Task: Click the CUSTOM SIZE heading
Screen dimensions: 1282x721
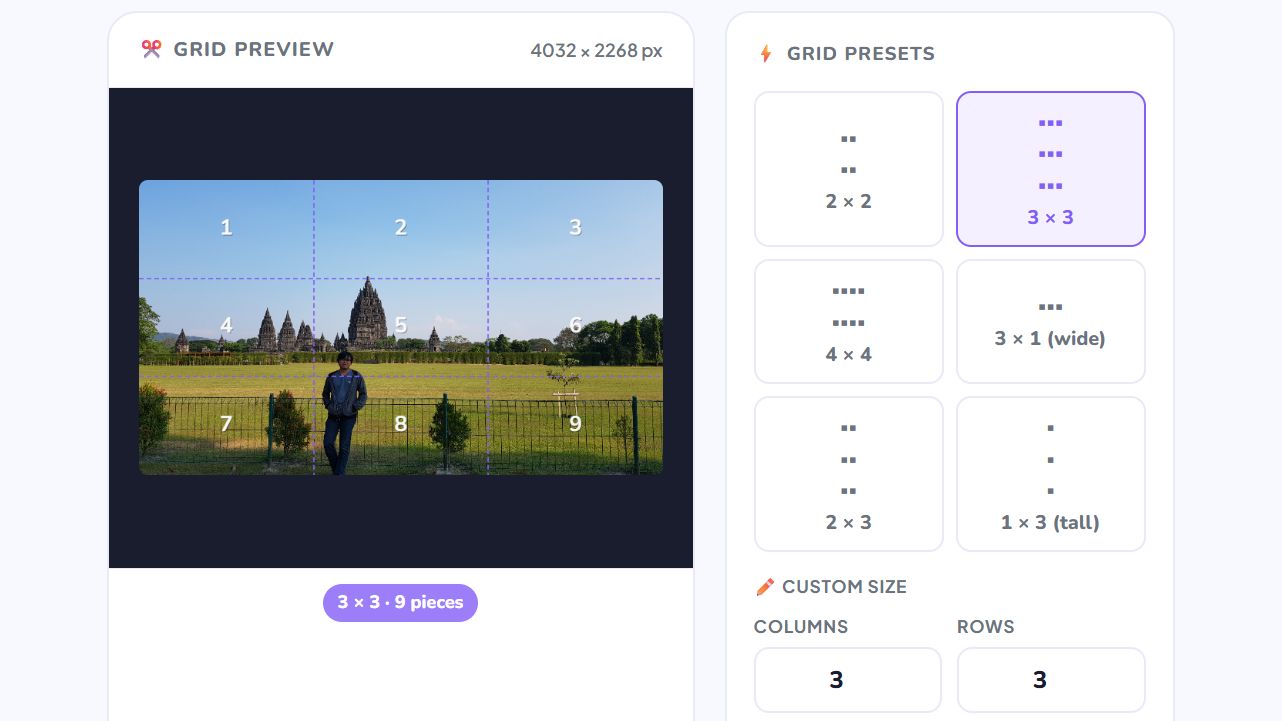Action: (844, 587)
